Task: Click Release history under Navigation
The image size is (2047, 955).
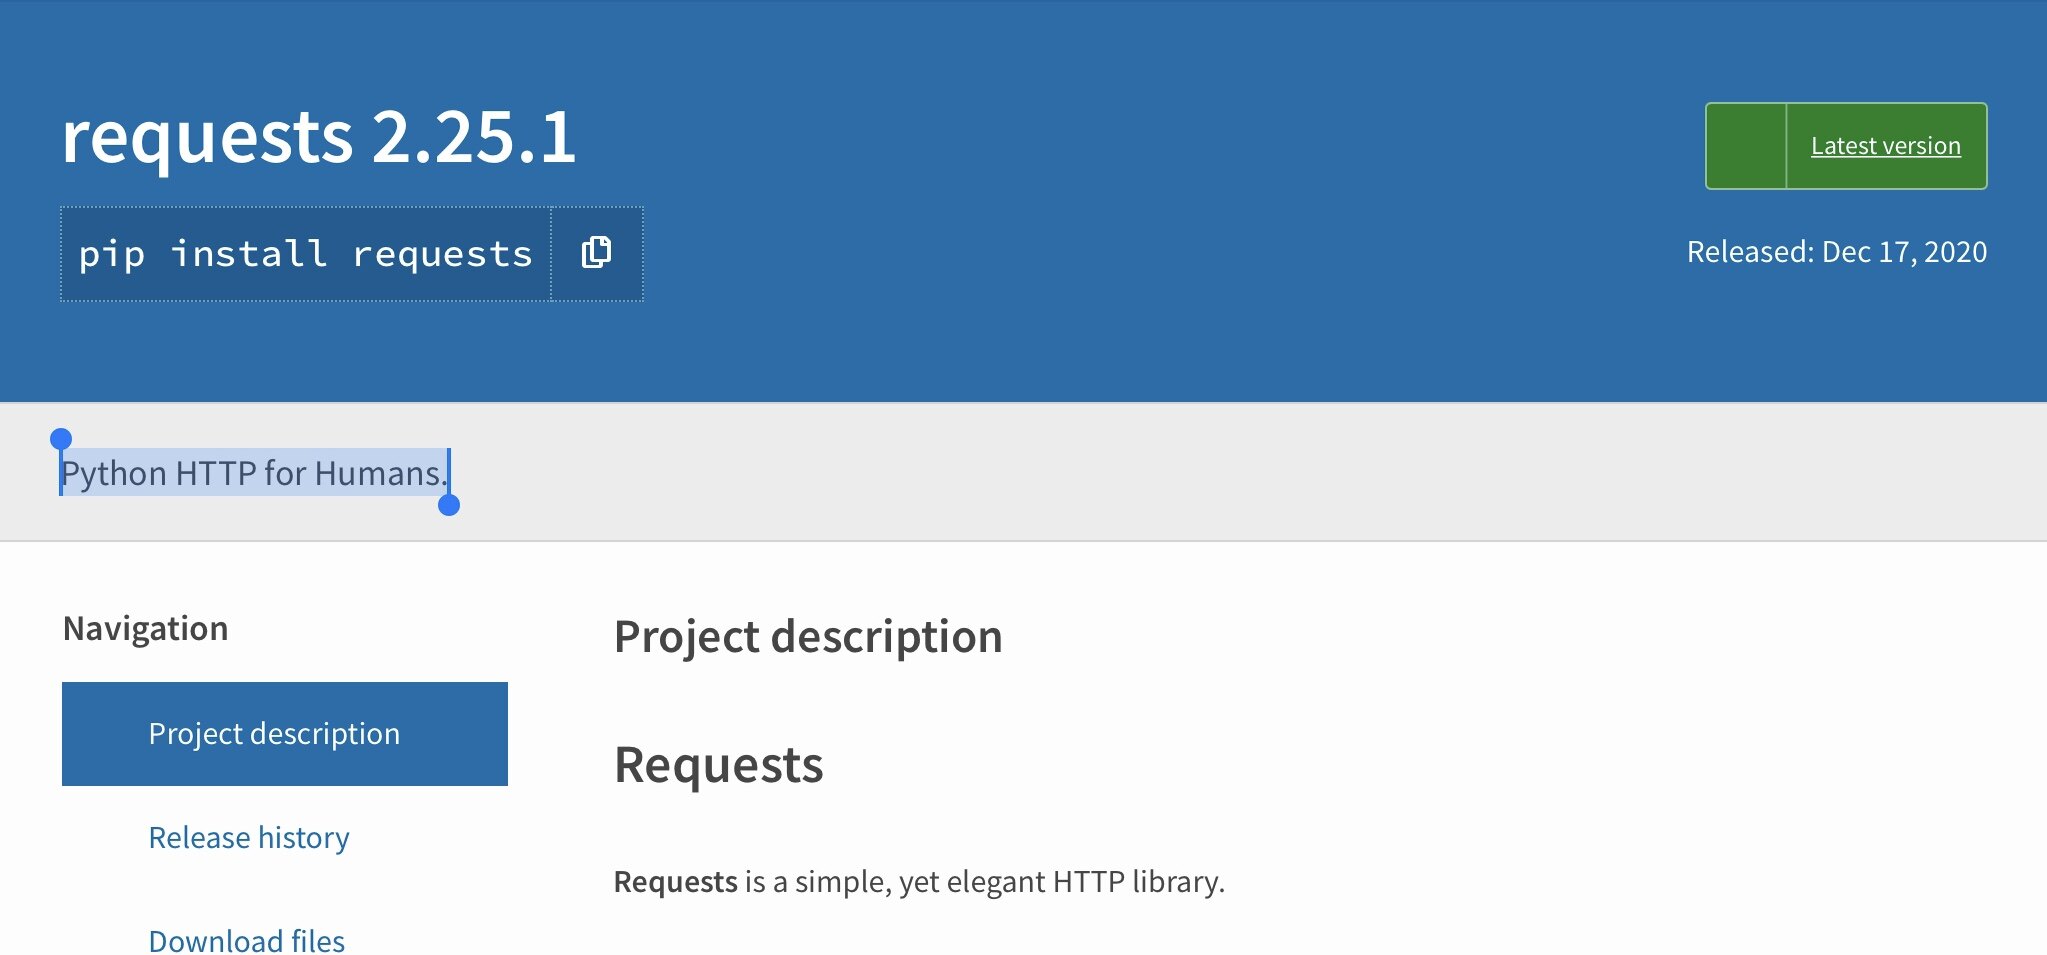Action: click(248, 837)
